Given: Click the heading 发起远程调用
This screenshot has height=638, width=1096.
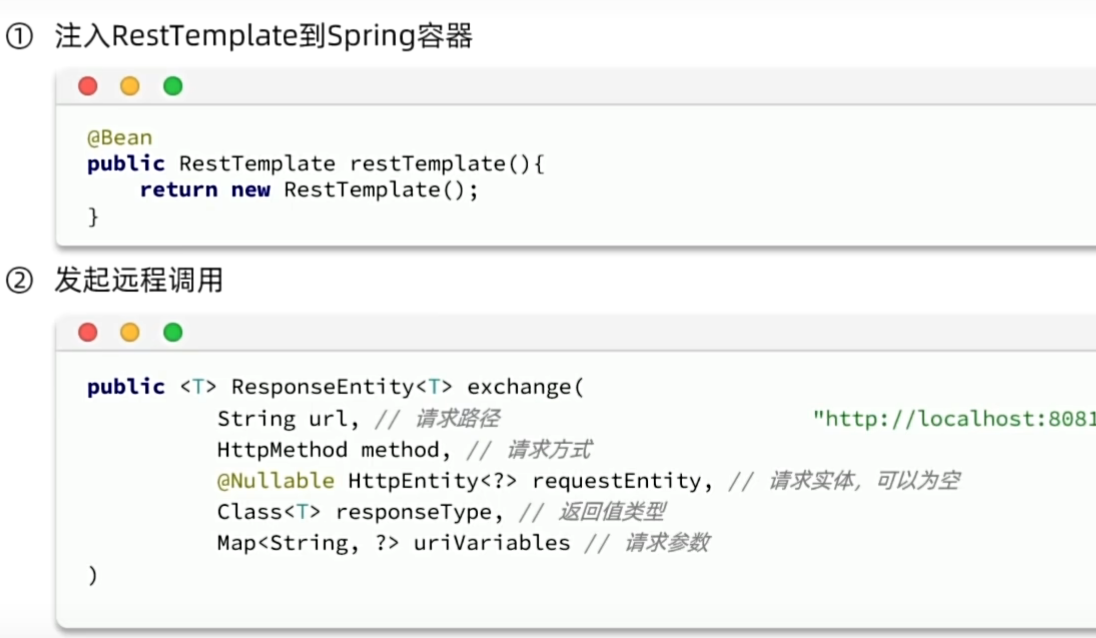Looking at the screenshot, I should [138, 281].
